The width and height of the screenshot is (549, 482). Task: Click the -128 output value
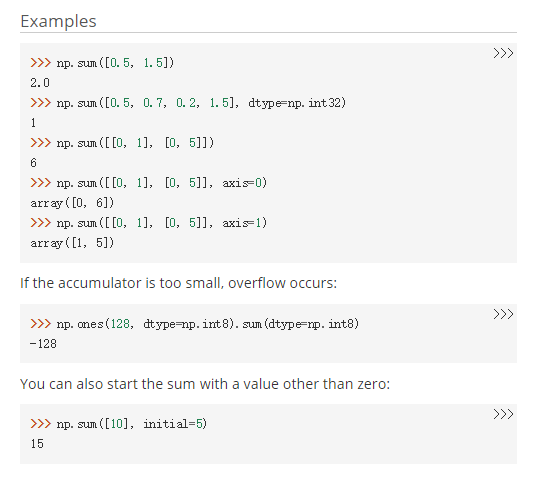coord(43,344)
